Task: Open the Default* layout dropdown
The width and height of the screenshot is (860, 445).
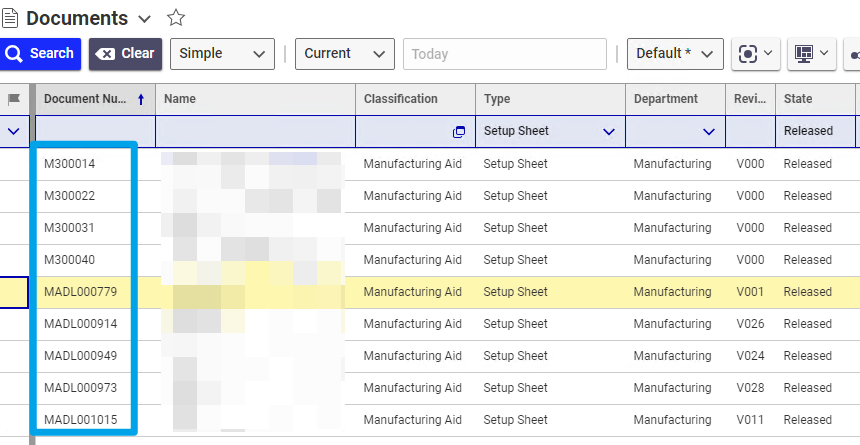Action: pos(675,54)
